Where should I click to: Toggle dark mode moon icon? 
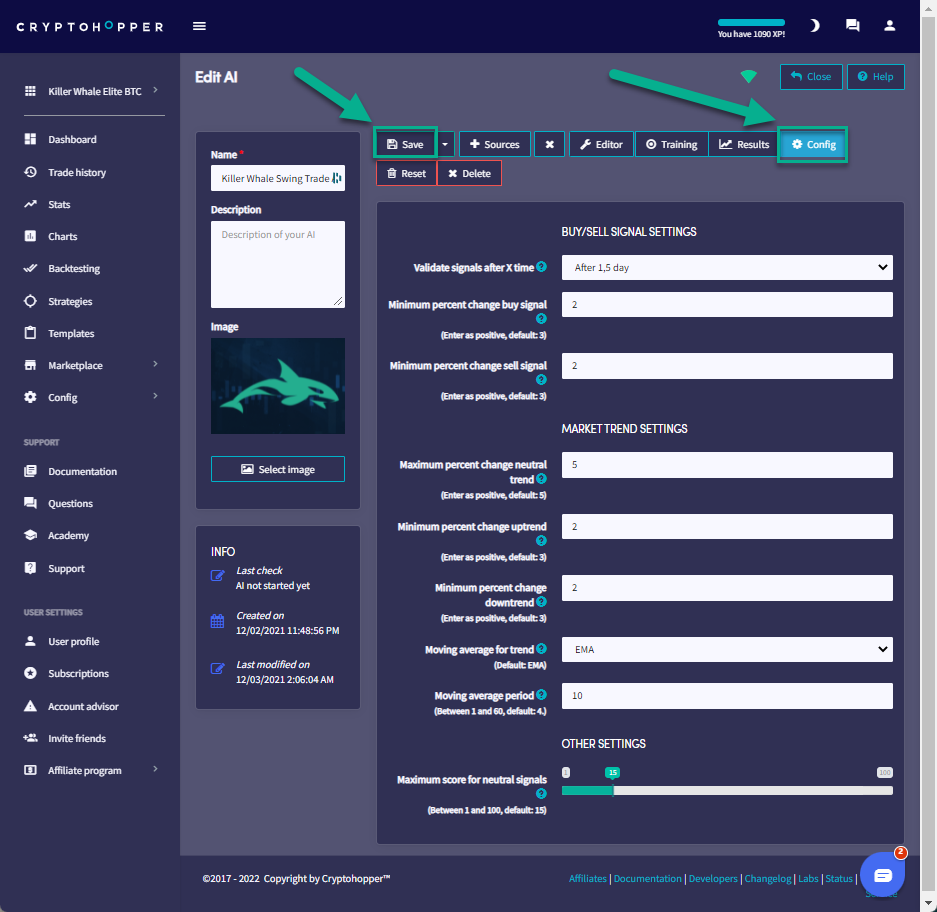(x=815, y=26)
